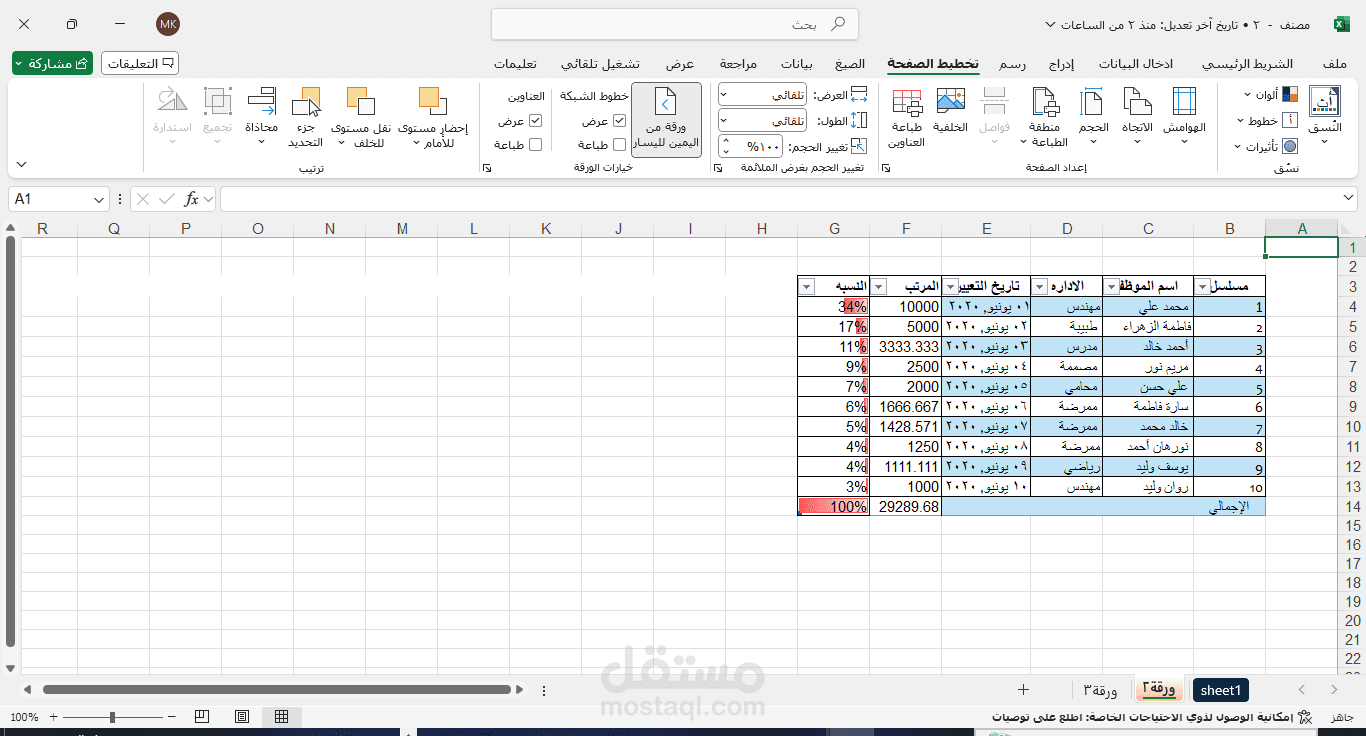Click the Insert Function fx icon
The image size is (1366, 736).
[x=191, y=199]
